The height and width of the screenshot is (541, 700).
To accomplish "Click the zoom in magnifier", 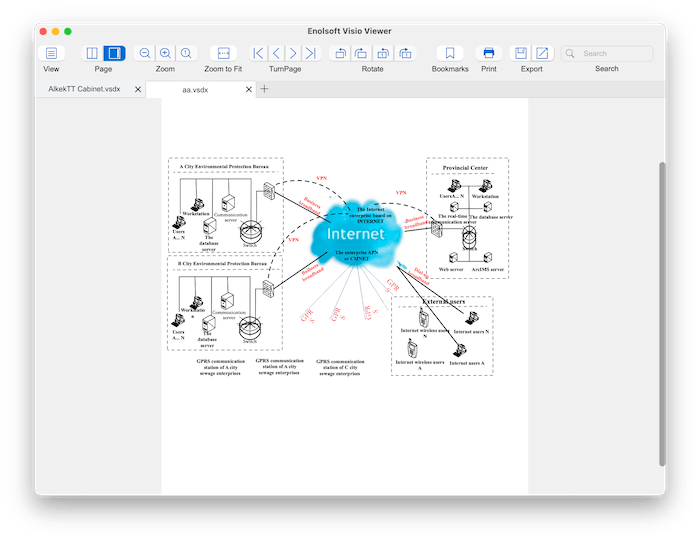I will click(x=165, y=53).
